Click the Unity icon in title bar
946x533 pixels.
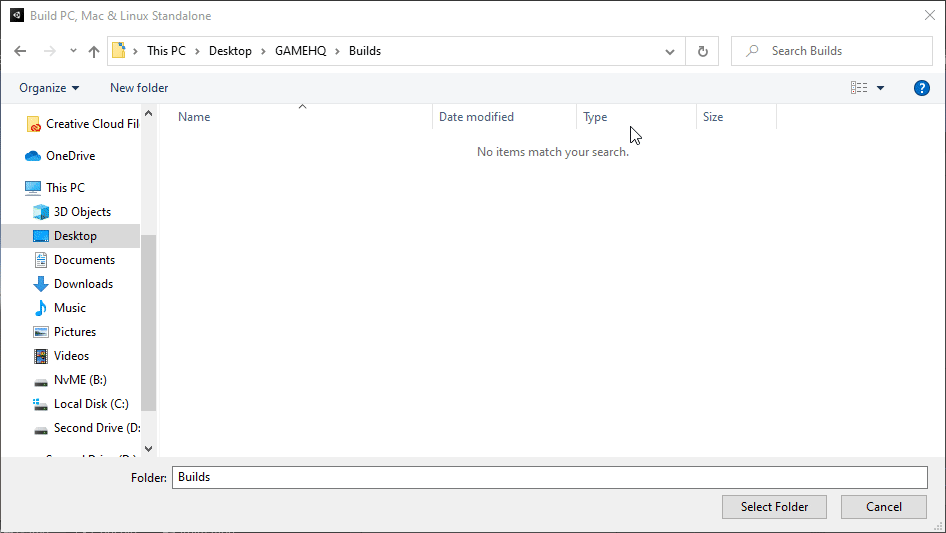coord(17,15)
